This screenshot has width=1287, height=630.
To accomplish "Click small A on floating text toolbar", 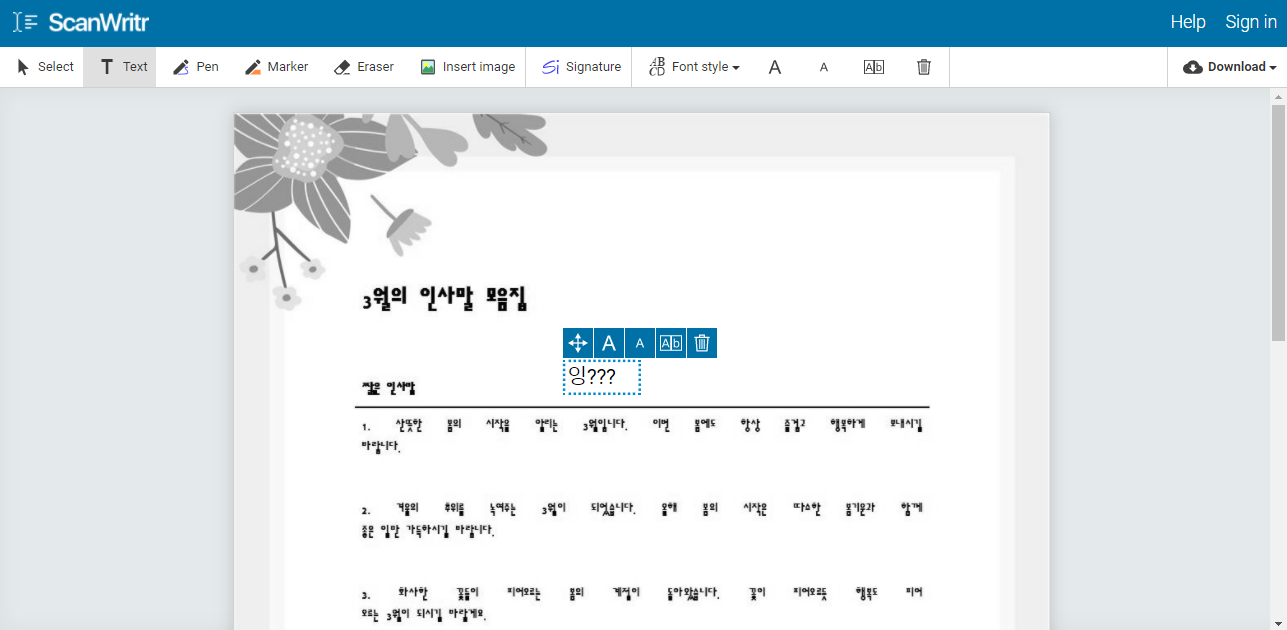I will coord(640,343).
